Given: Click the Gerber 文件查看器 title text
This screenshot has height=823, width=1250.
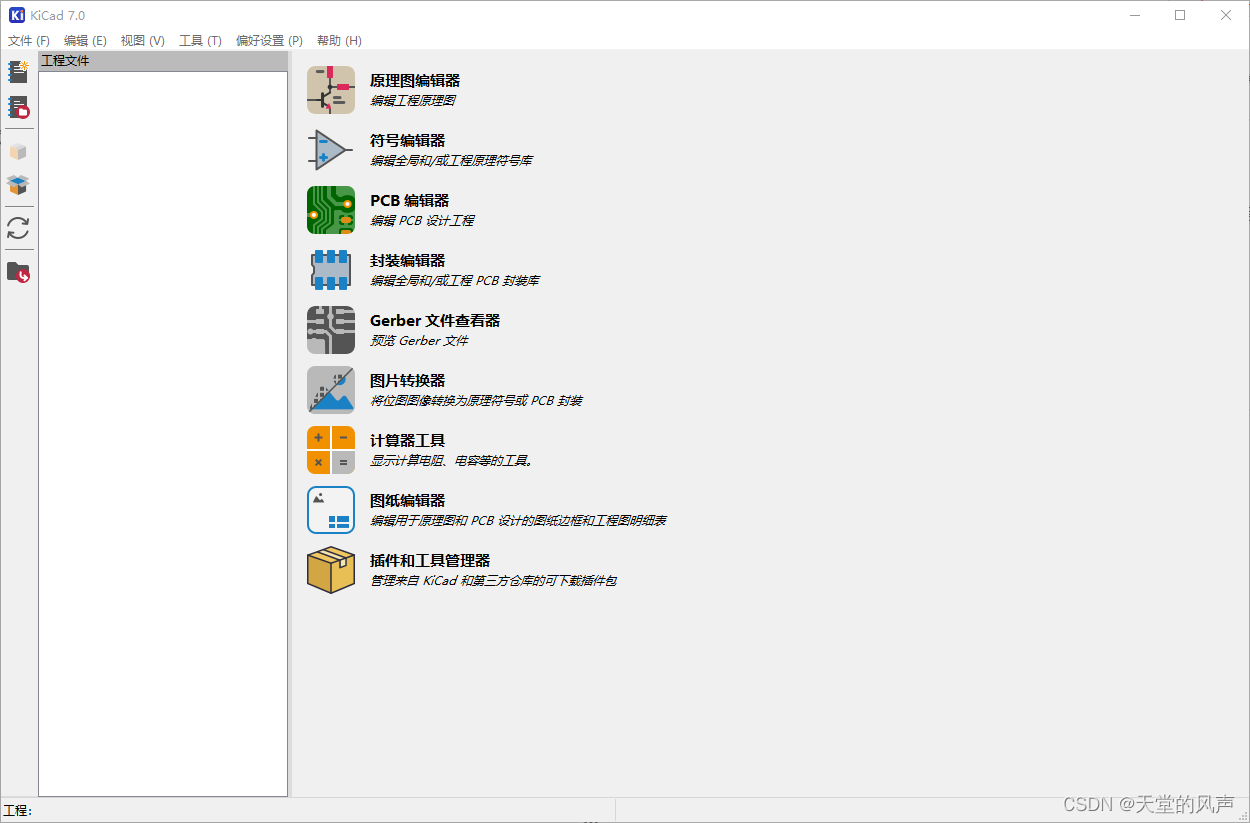Looking at the screenshot, I should click(x=435, y=321).
